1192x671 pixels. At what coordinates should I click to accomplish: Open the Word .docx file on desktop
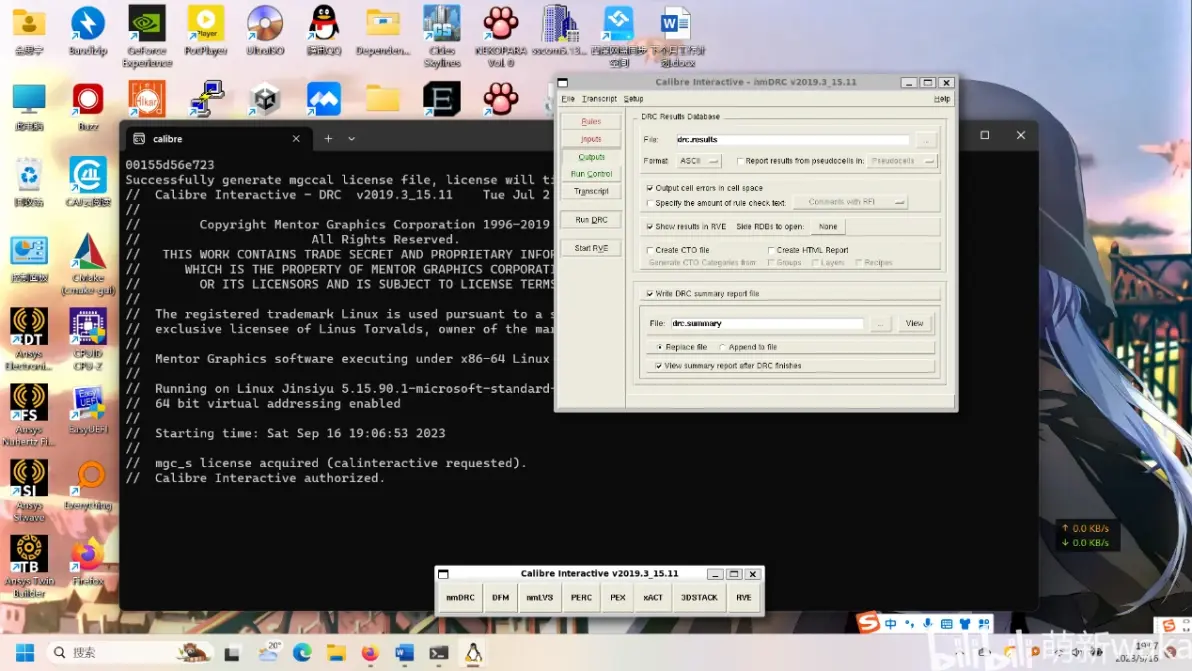[677, 36]
